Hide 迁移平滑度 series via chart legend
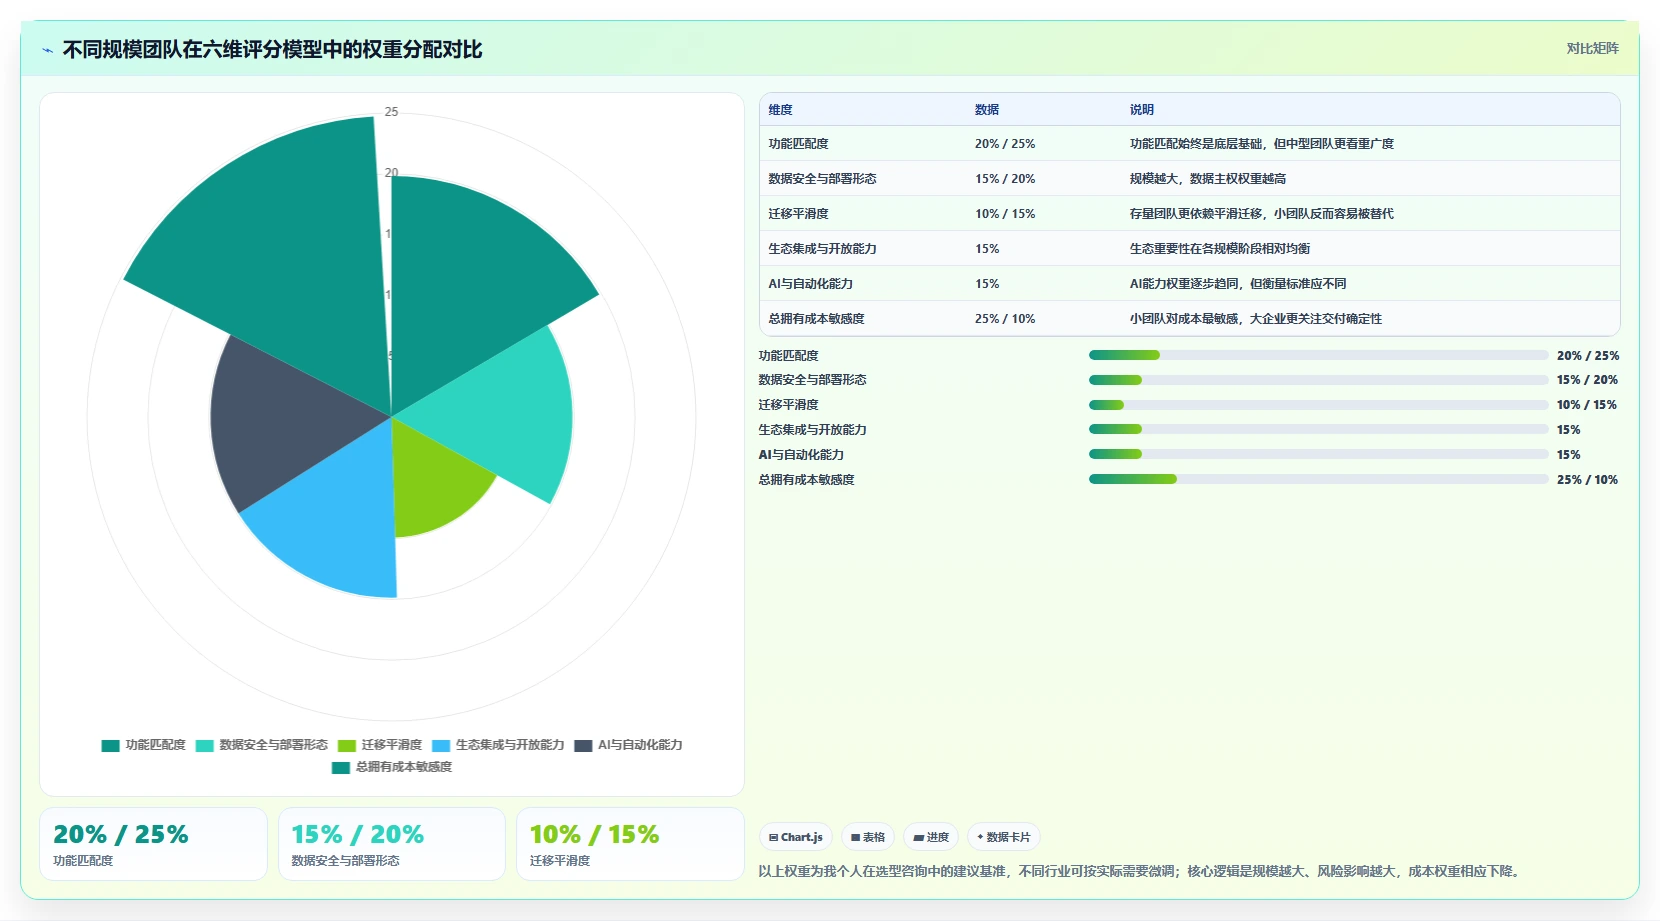 tap(380, 745)
